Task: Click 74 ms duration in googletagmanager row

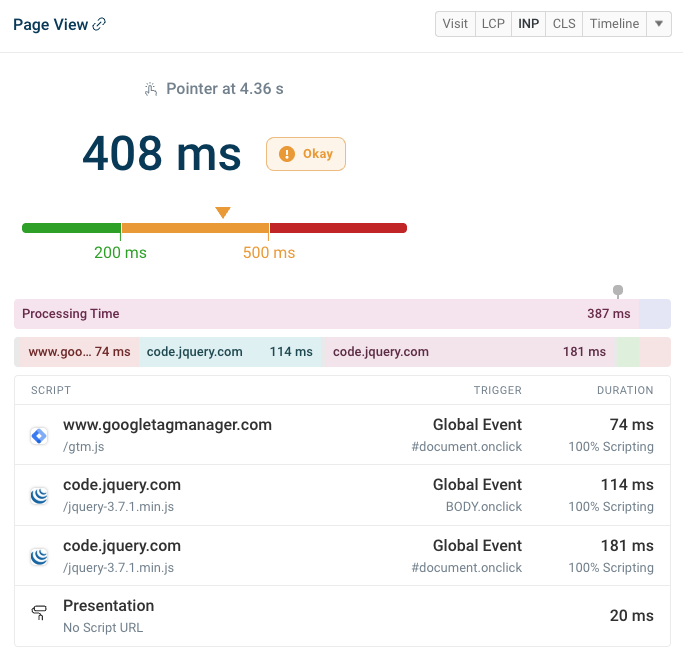Action: pos(632,424)
